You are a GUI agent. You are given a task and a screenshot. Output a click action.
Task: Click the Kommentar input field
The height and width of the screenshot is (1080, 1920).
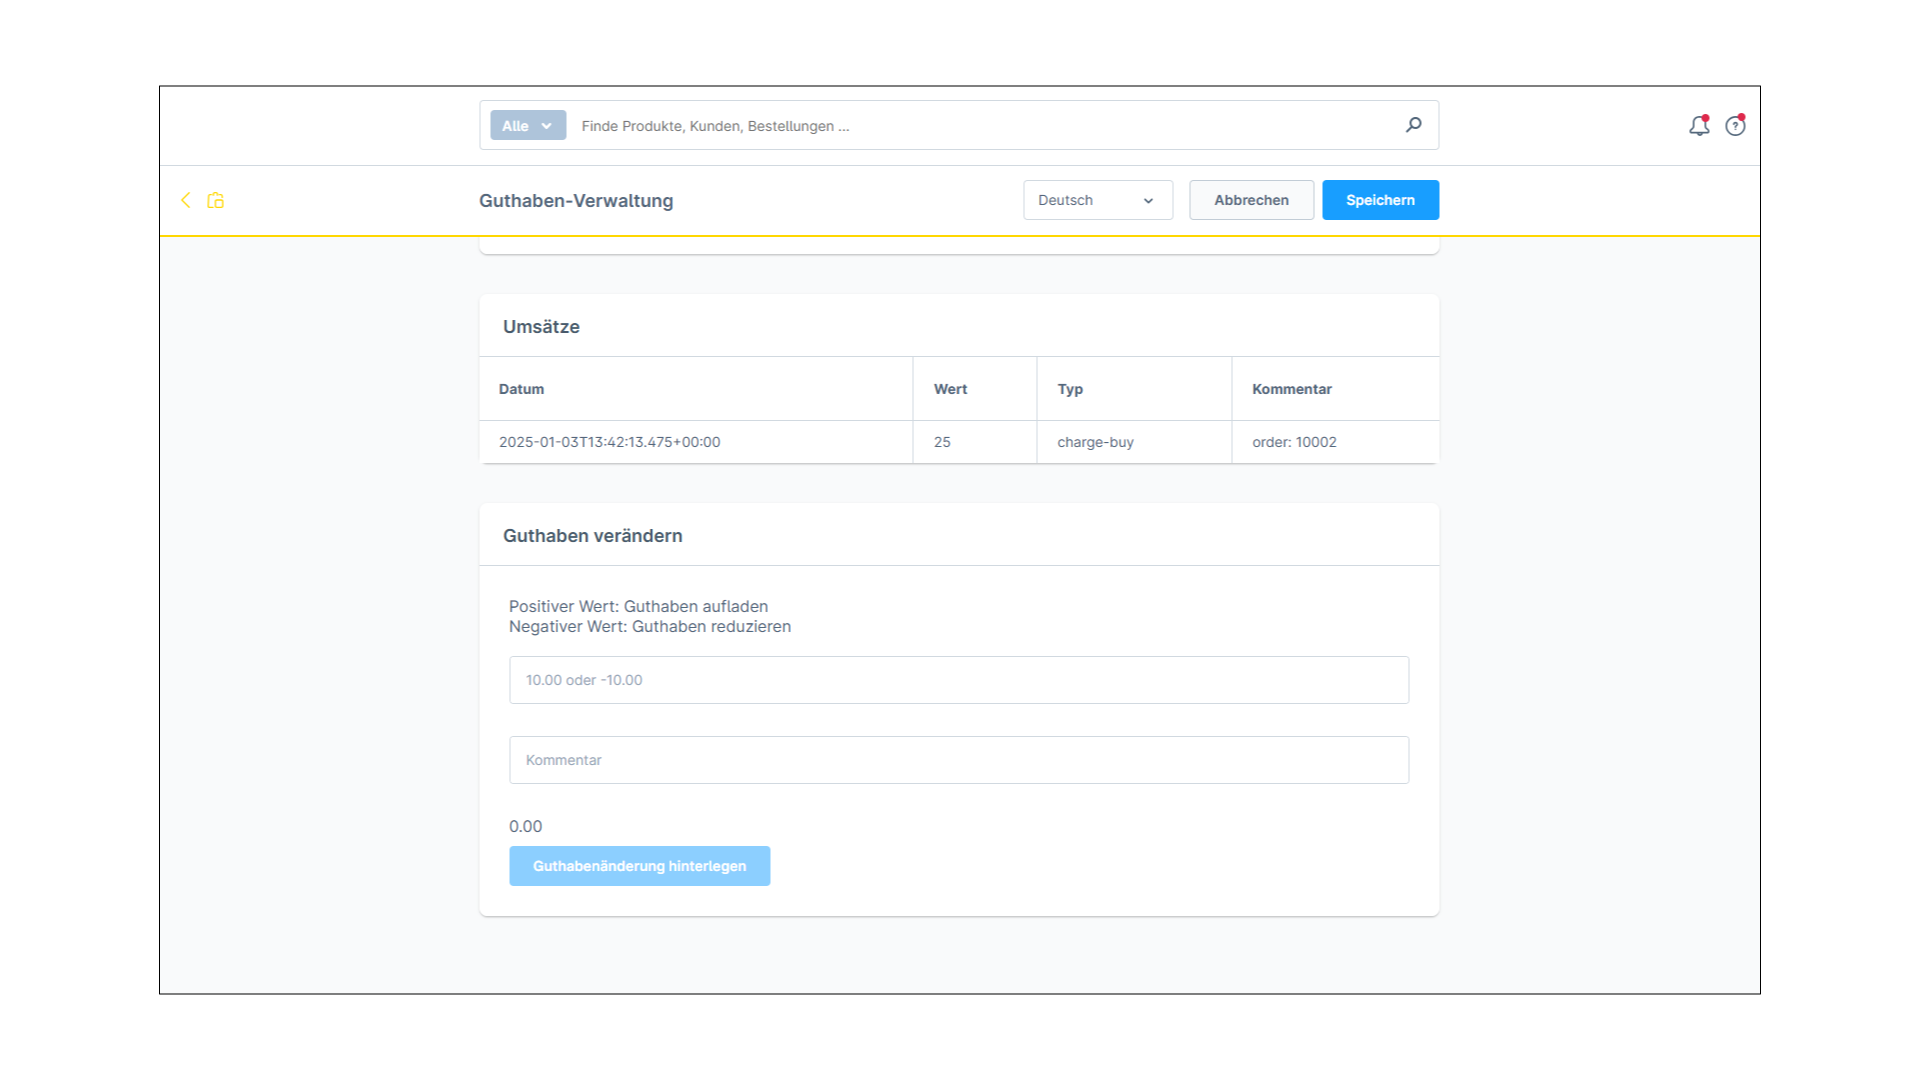coord(959,760)
